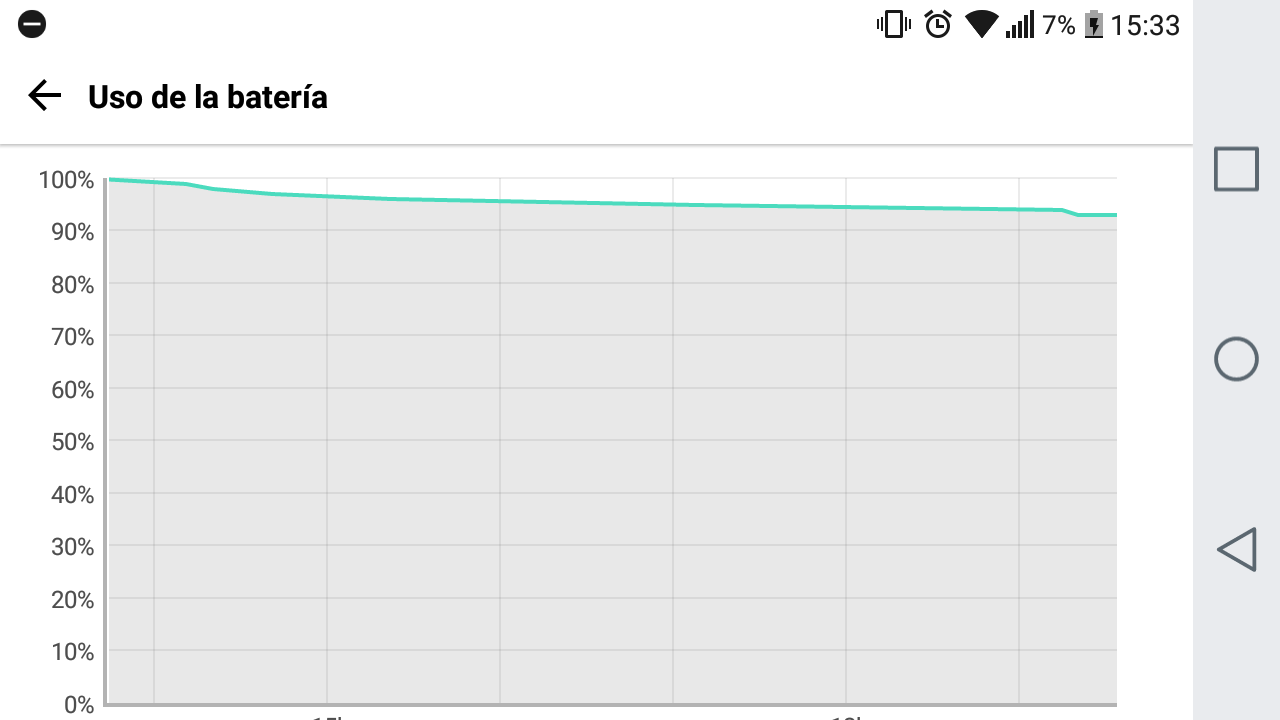Tap the 0% label on graph axis
The width and height of the screenshot is (1280, 720).
click(79, 705)
